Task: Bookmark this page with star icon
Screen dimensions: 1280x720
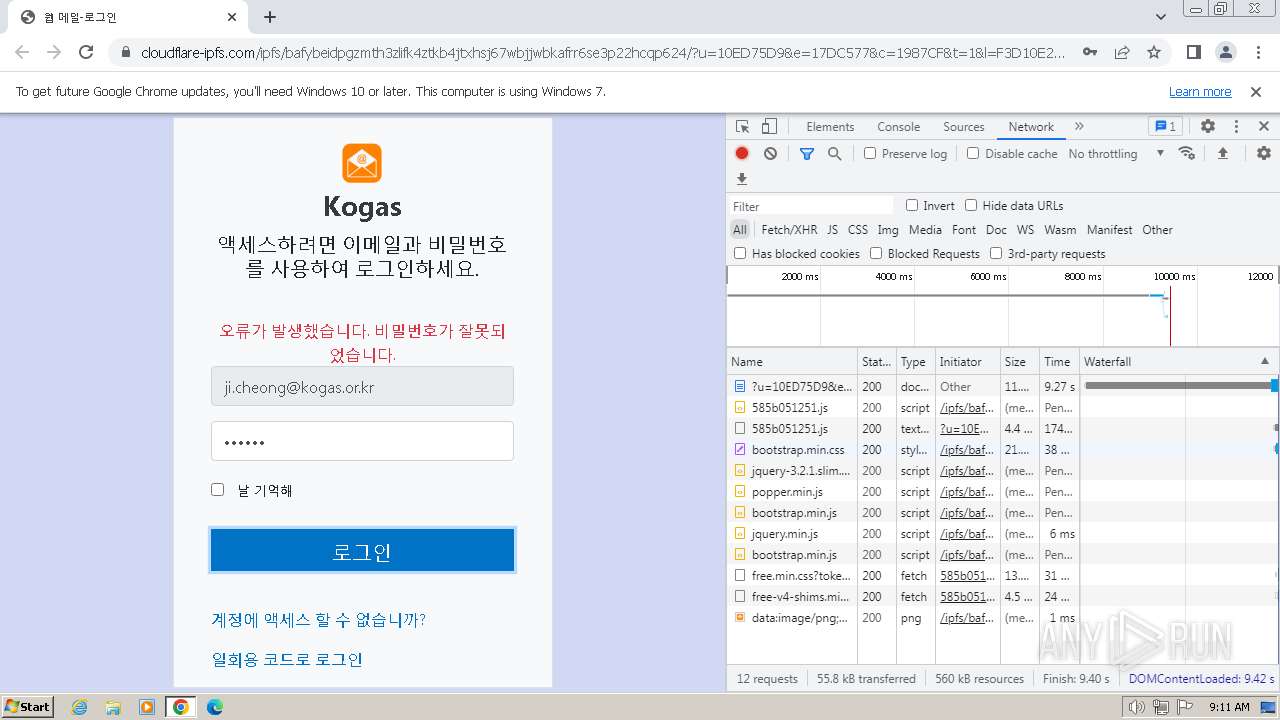Action: 1154,52
